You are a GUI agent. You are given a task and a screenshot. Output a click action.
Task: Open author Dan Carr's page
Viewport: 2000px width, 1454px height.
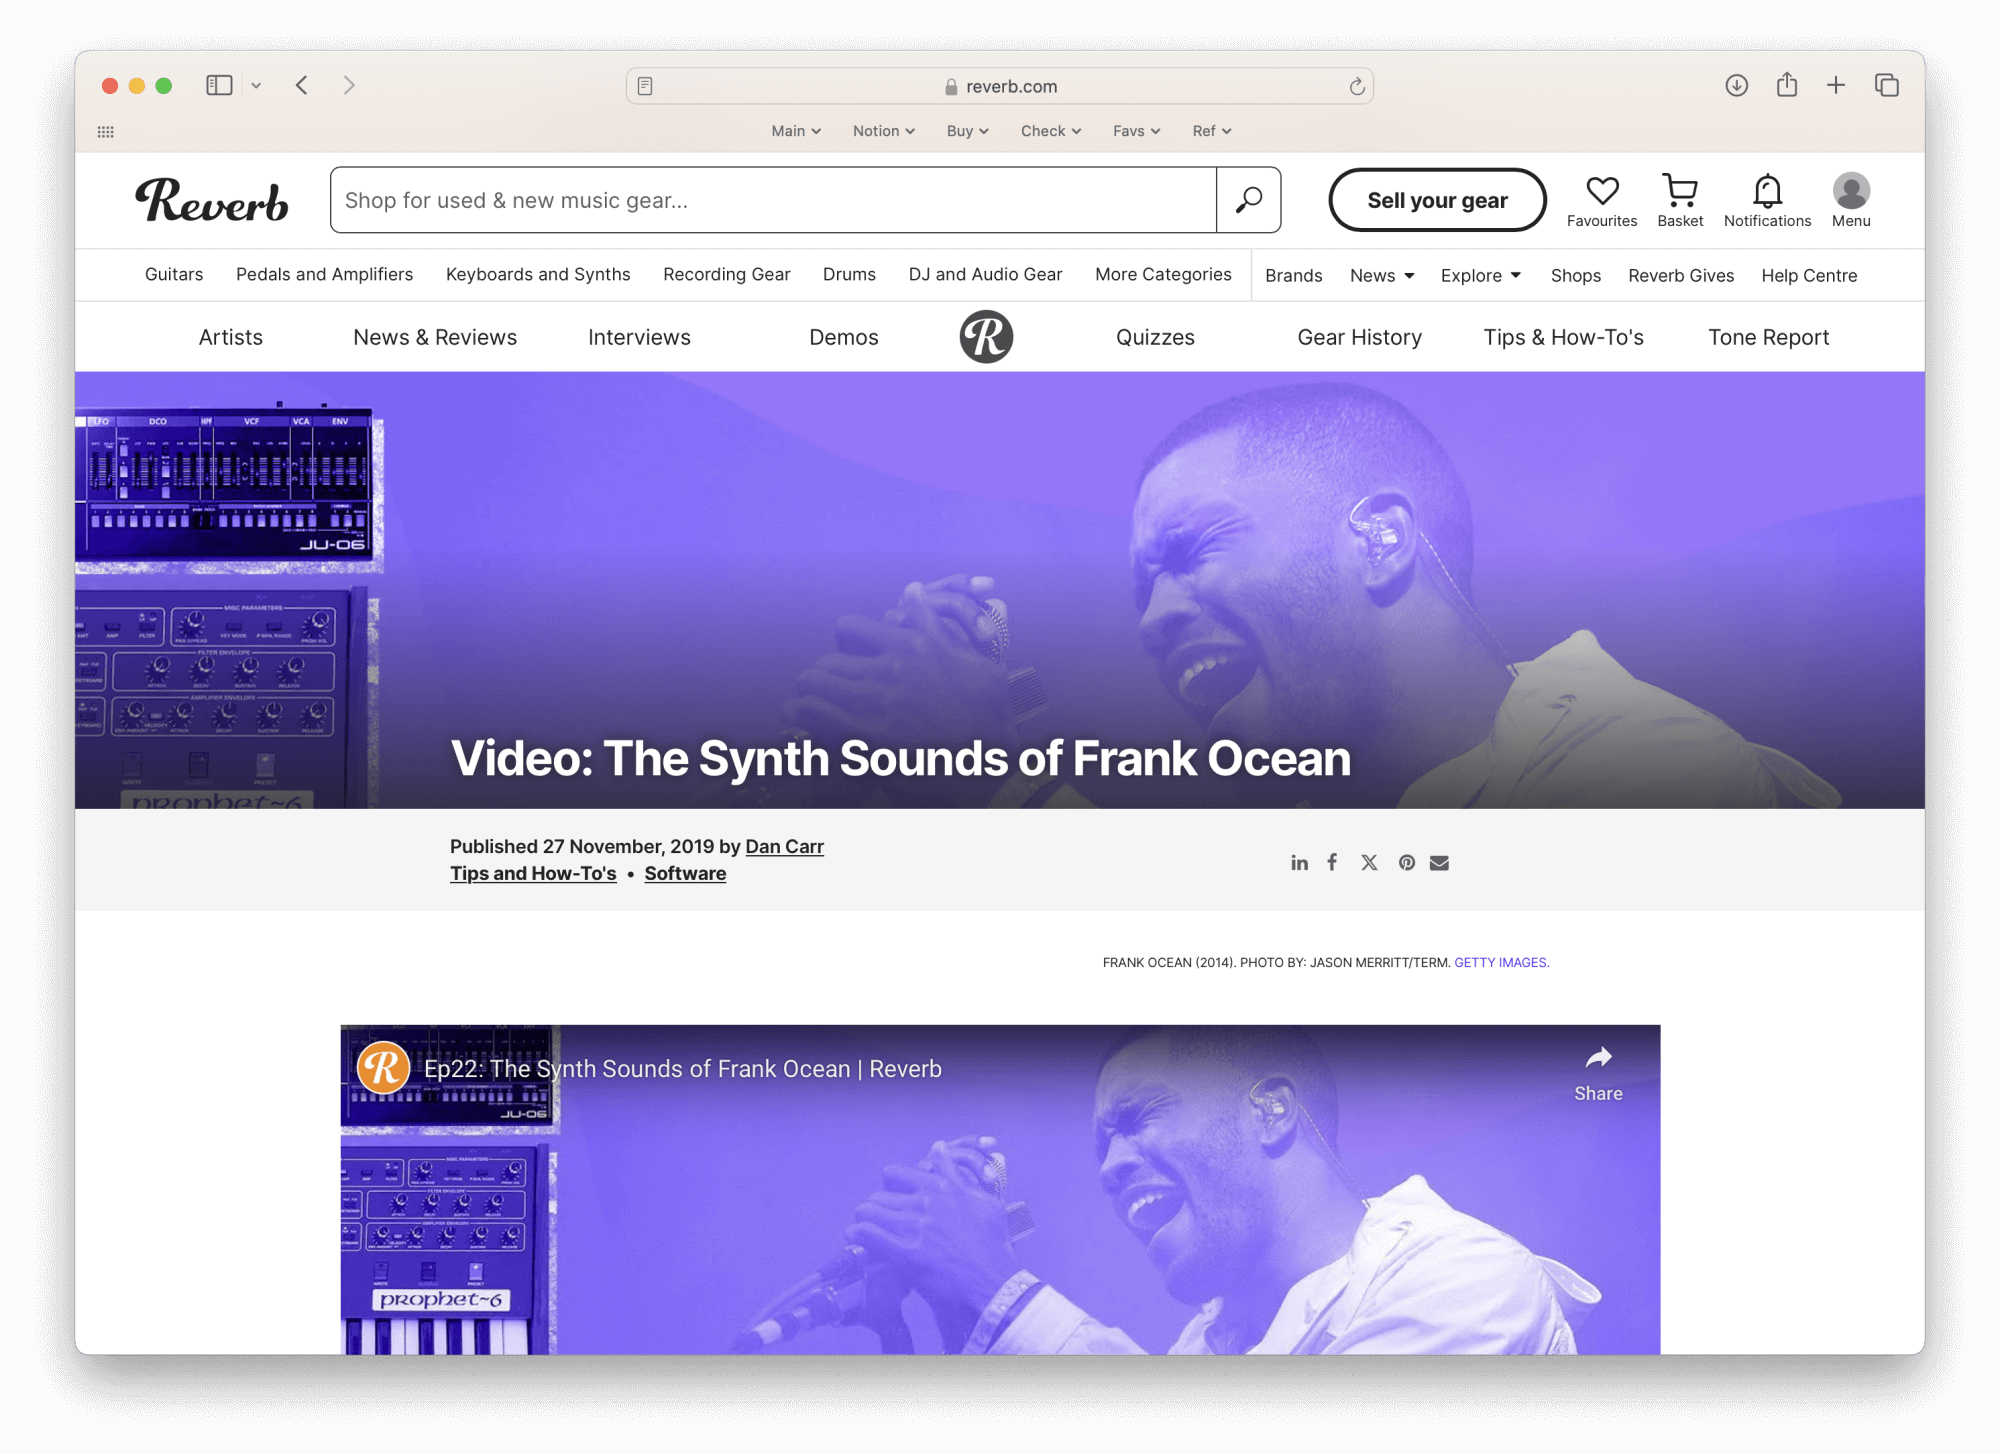[x=784, y=846]
